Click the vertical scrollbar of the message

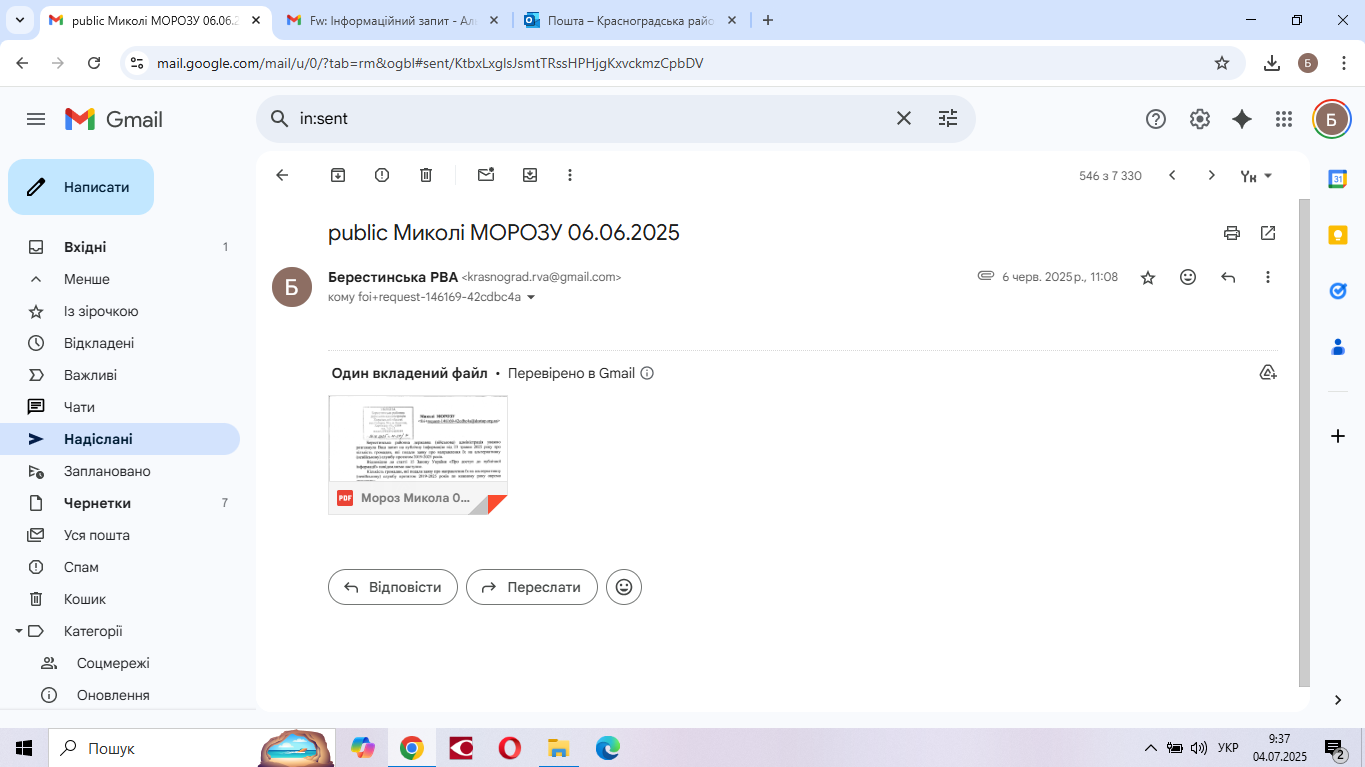coord(1303,440)
